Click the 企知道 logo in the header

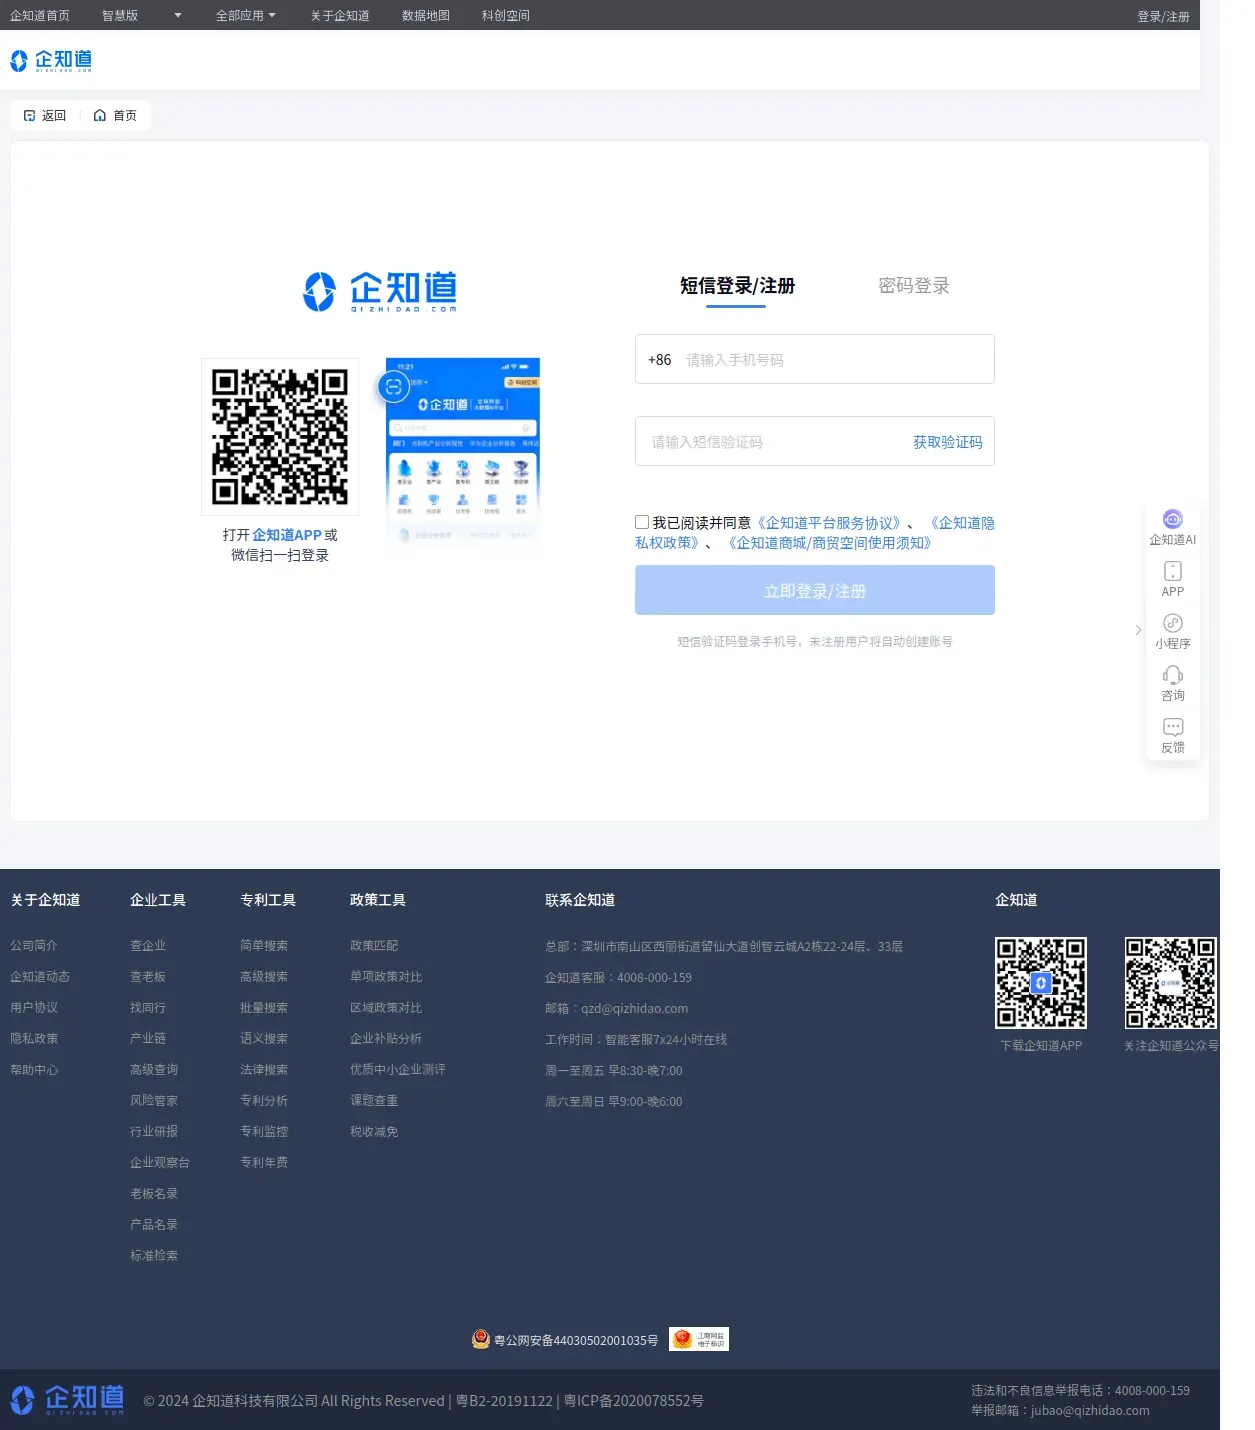tap(51, 61)
